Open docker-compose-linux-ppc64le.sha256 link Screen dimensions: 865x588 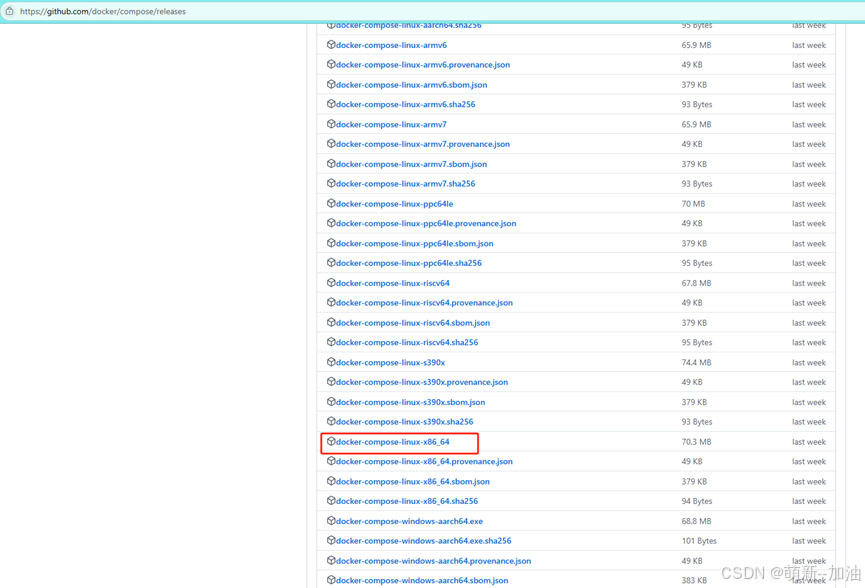click(409, 264)
